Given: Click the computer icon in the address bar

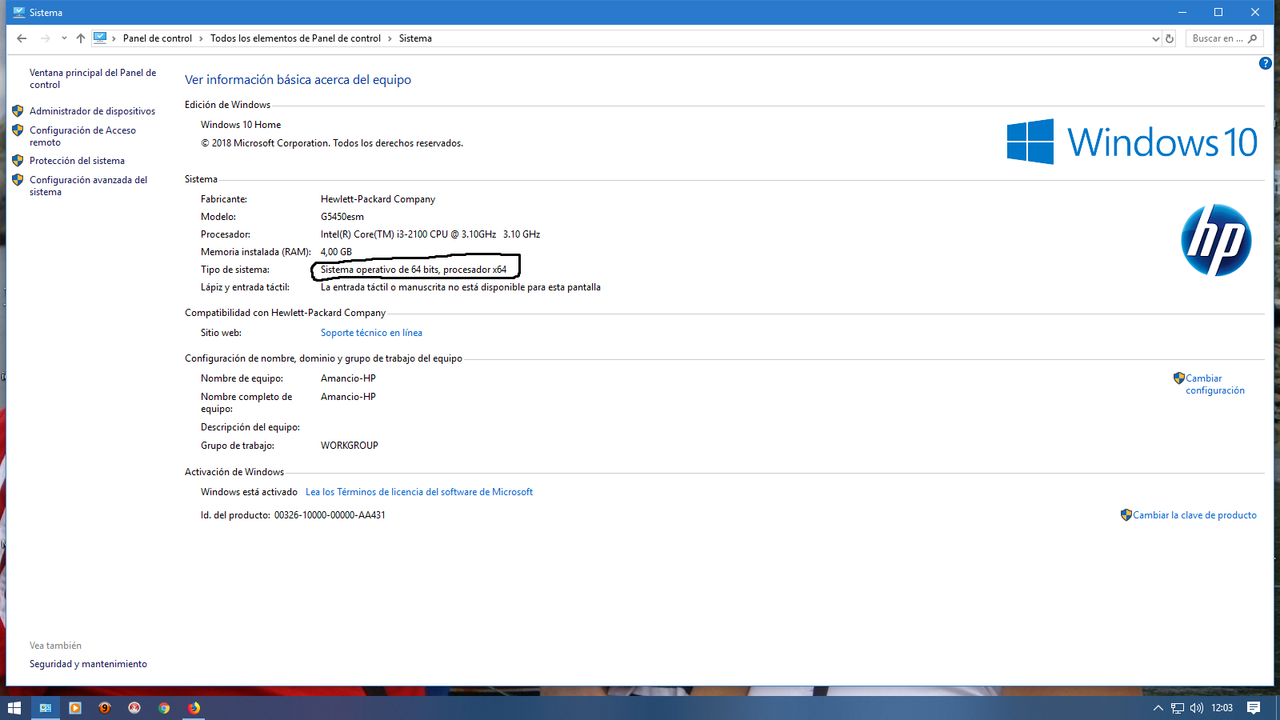Looking at the screenshot, I should coord(100,38).
